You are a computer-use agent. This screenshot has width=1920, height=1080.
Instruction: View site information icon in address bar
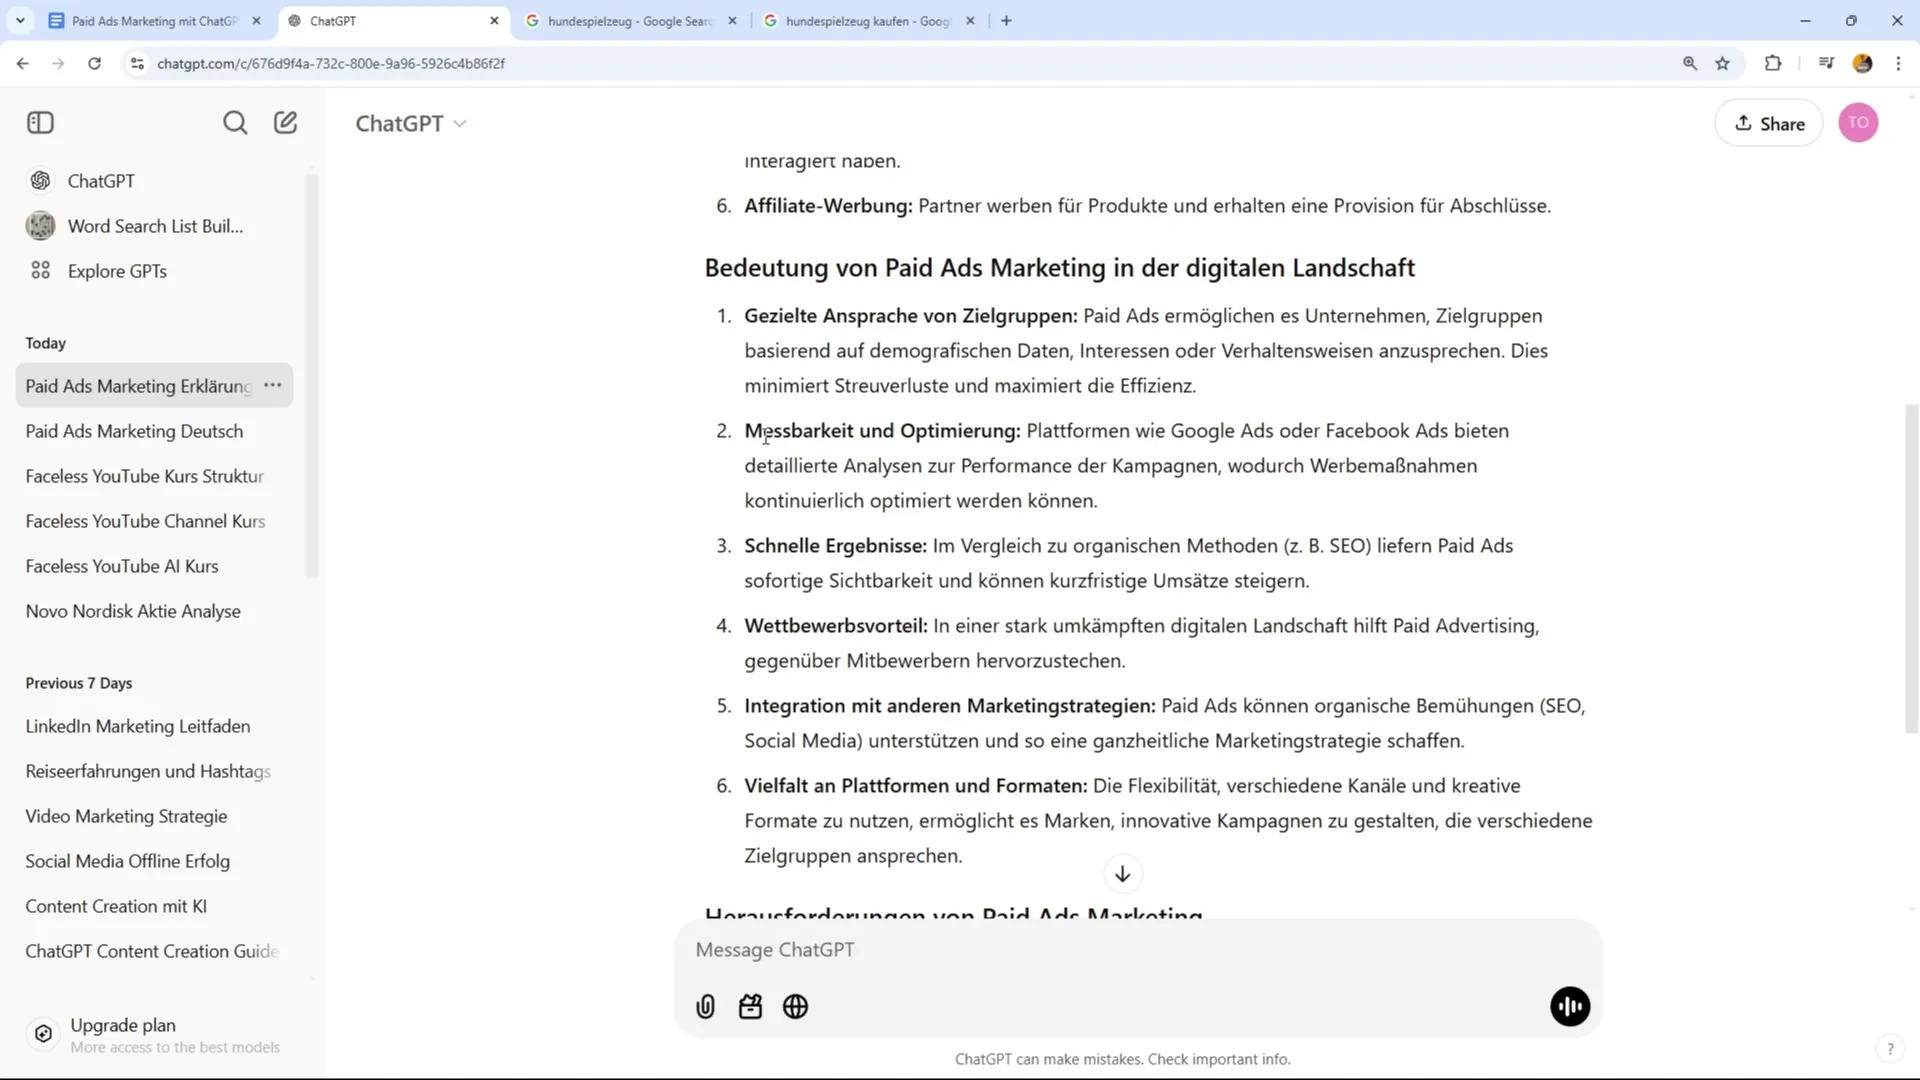click(x=138, y=63)
